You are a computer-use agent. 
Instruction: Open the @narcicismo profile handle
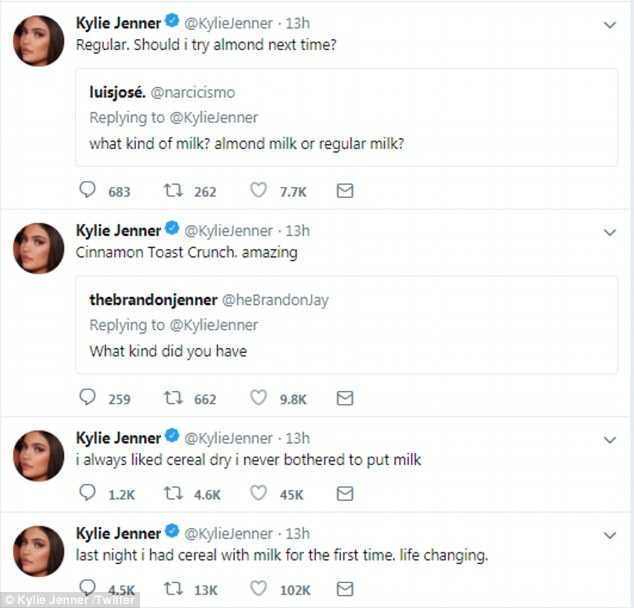pos(193,93)
